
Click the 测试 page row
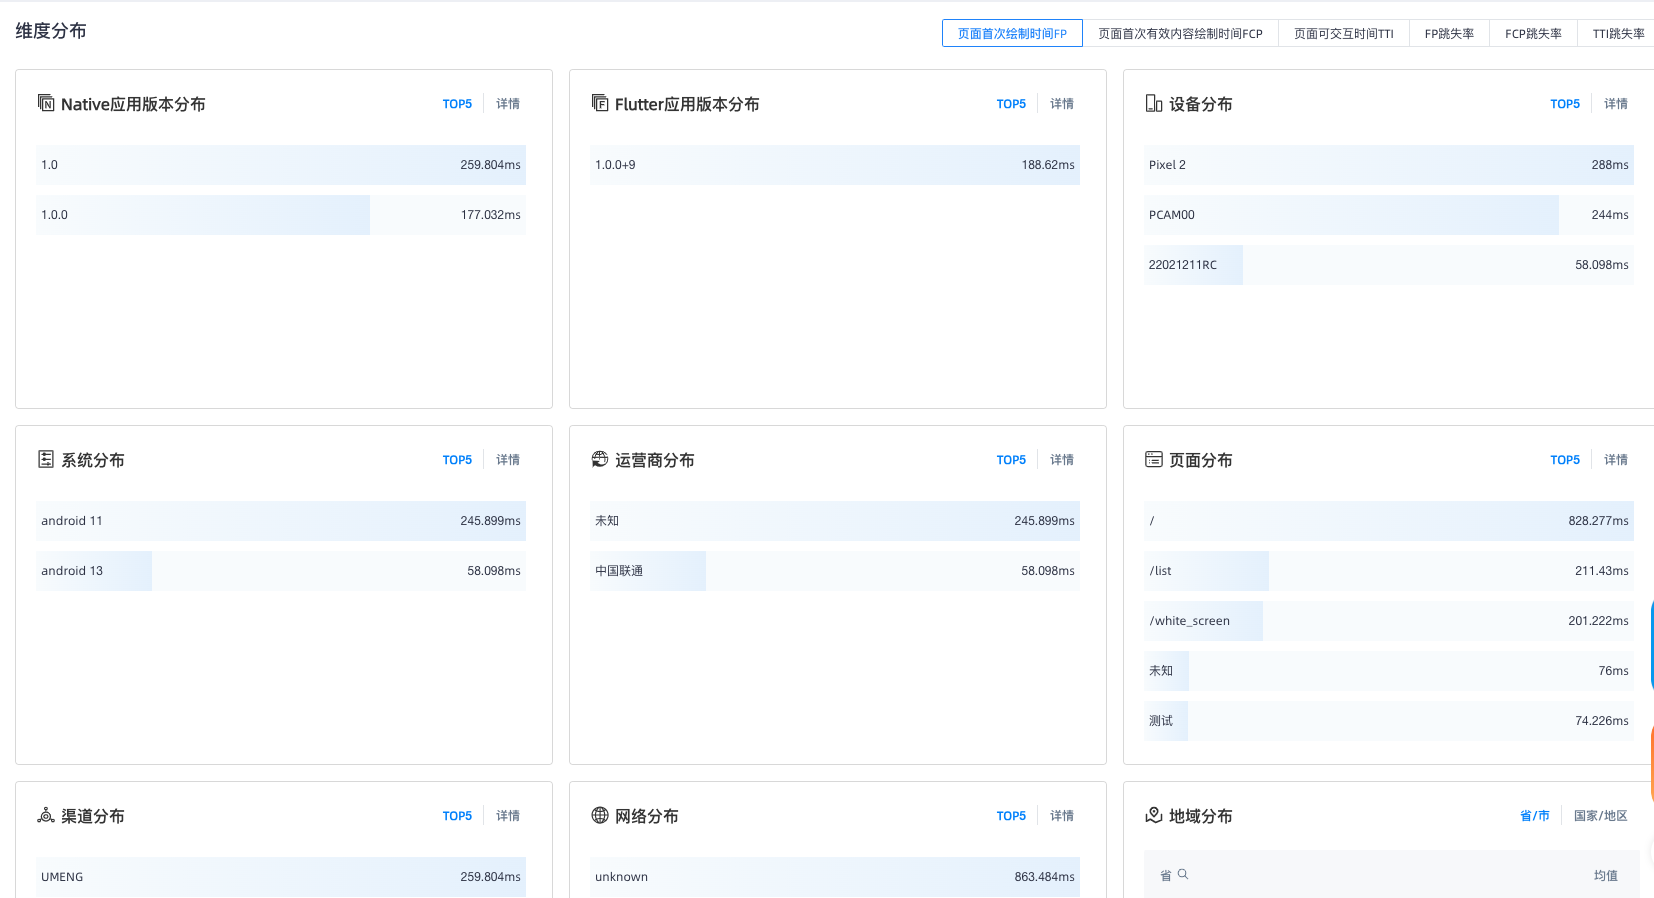(1389, 721)
